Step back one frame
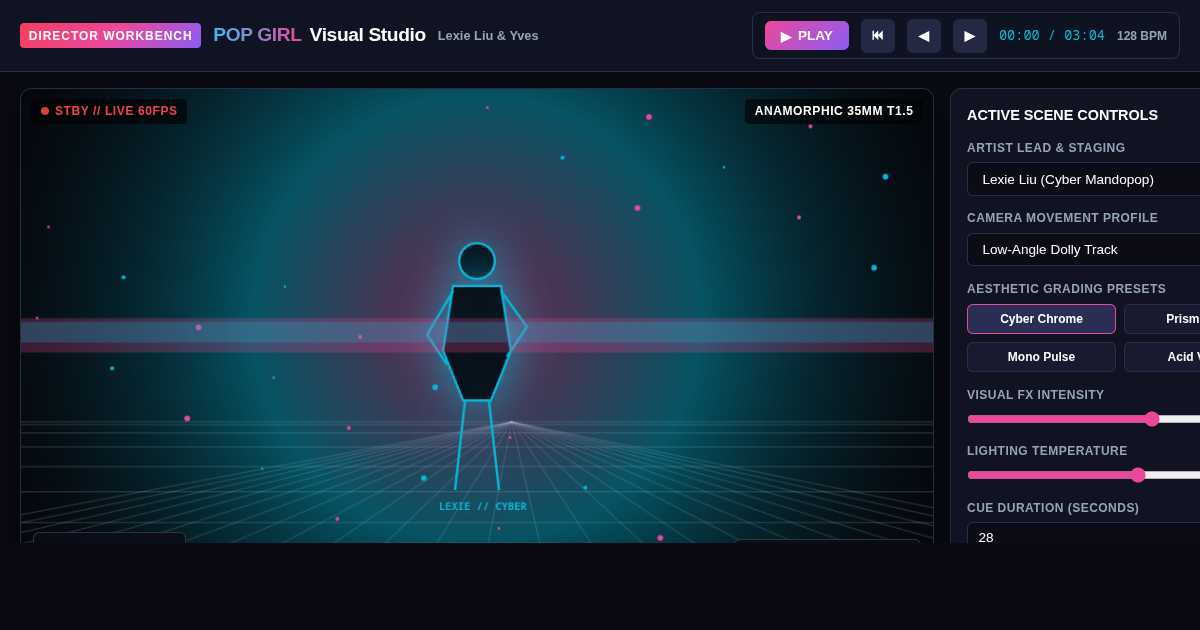Screen dimensions: 1200x630 tap(924, 36)
